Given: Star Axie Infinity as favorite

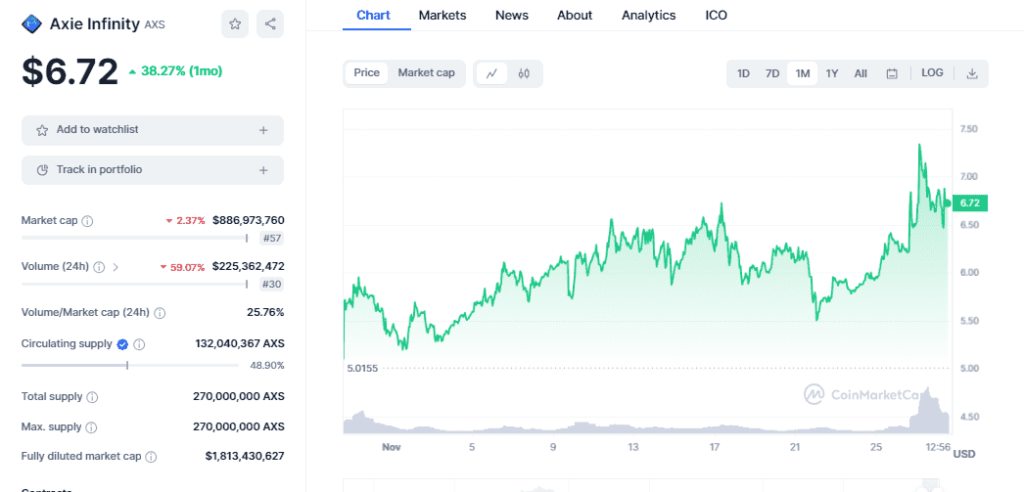Looking at the screenshot, I should pyautogui.click(x=235, y=24).
